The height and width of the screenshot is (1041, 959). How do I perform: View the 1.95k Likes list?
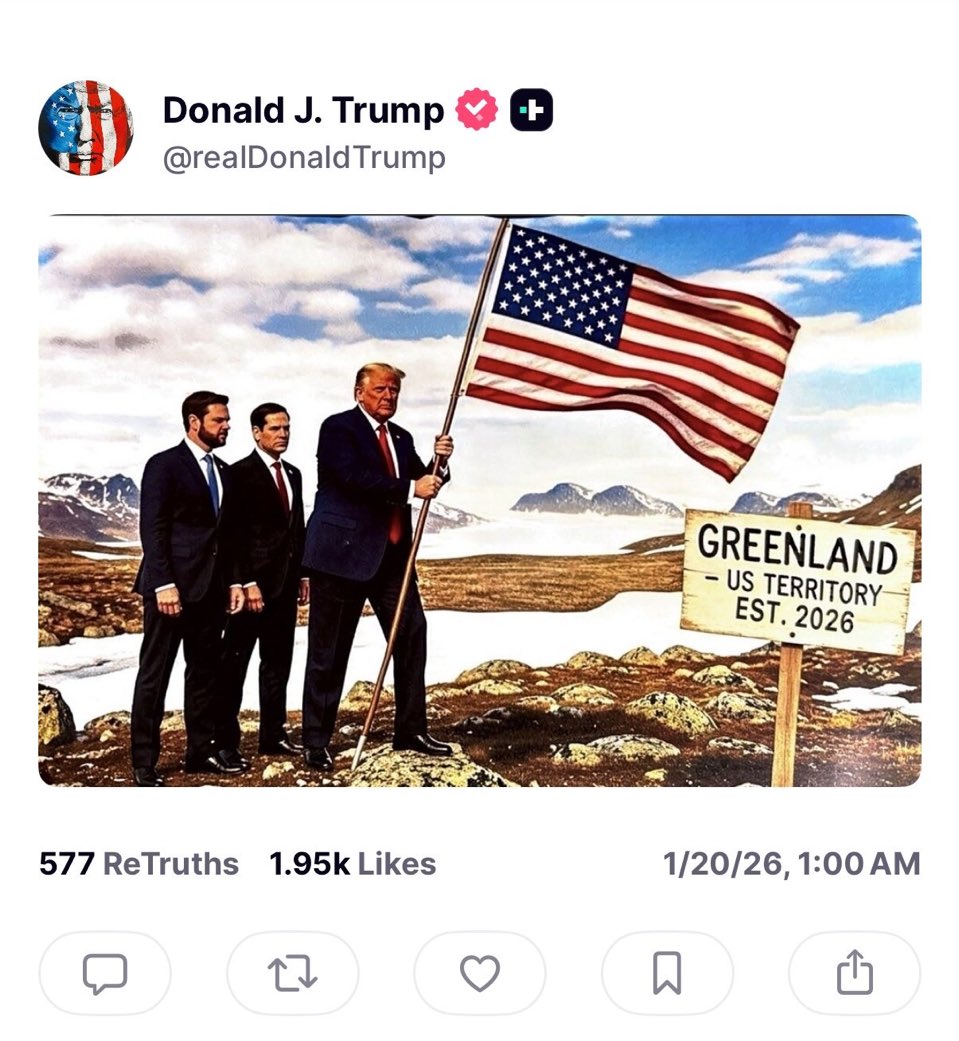[x=353, y=864]
